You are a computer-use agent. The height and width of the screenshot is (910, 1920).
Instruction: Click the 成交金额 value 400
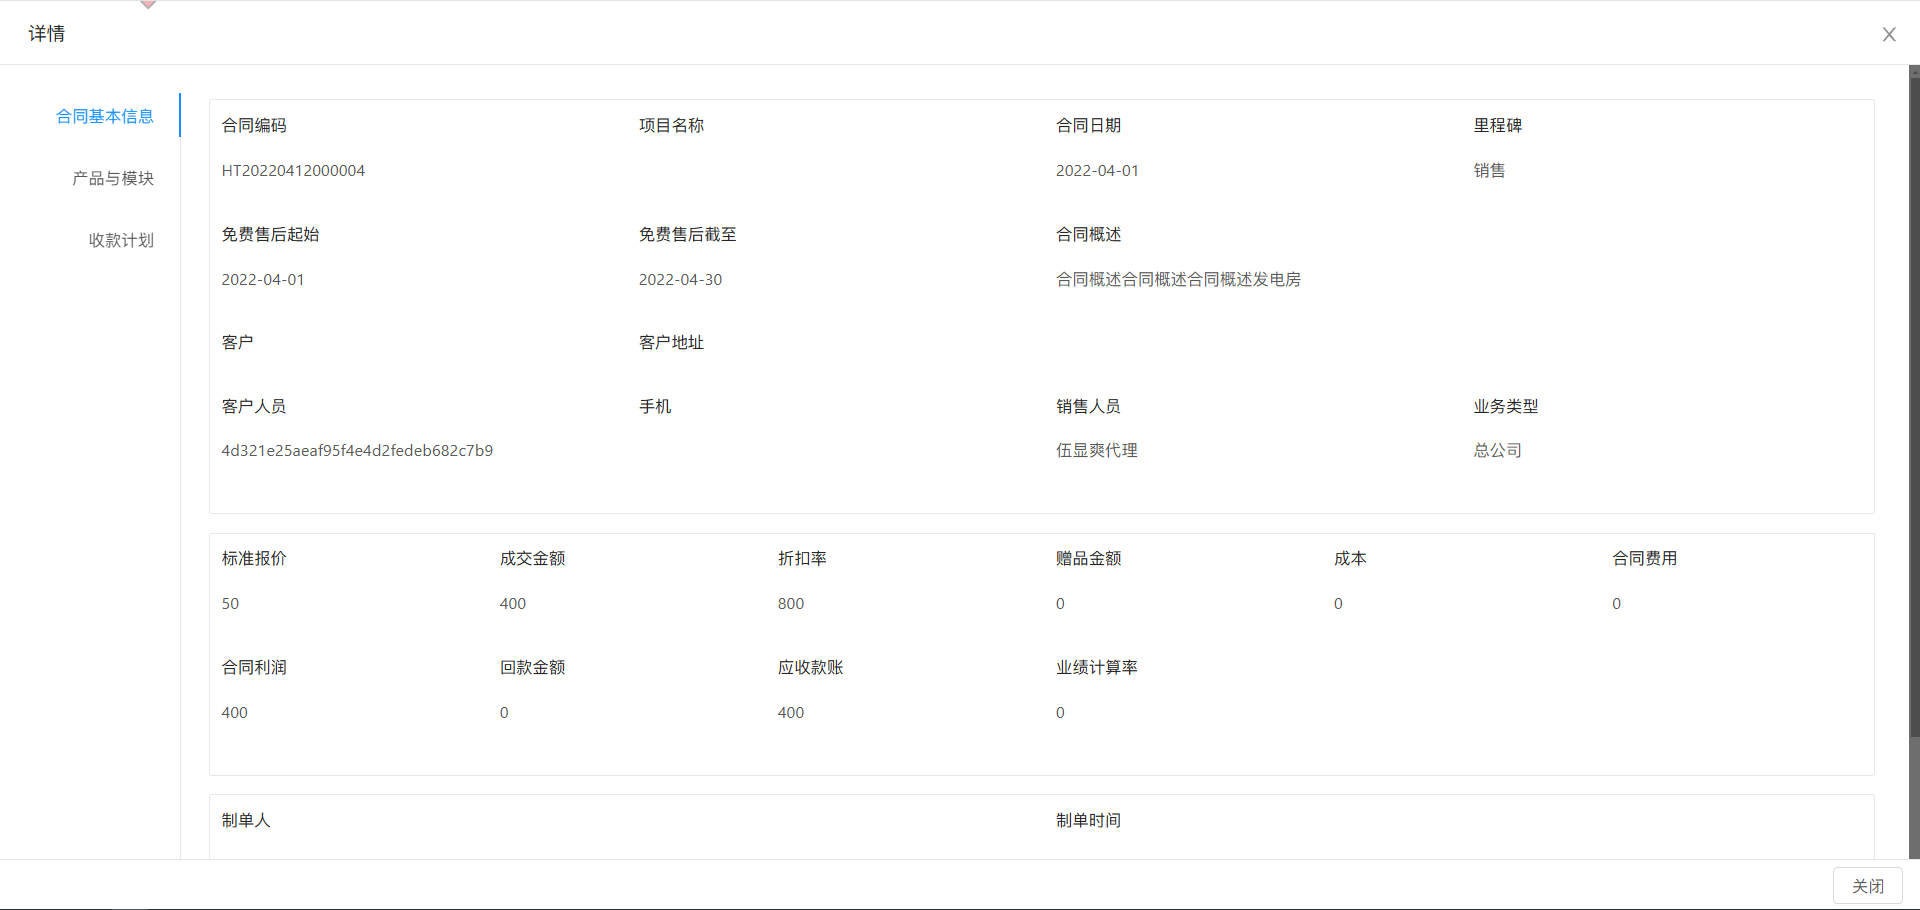(513, 604)
